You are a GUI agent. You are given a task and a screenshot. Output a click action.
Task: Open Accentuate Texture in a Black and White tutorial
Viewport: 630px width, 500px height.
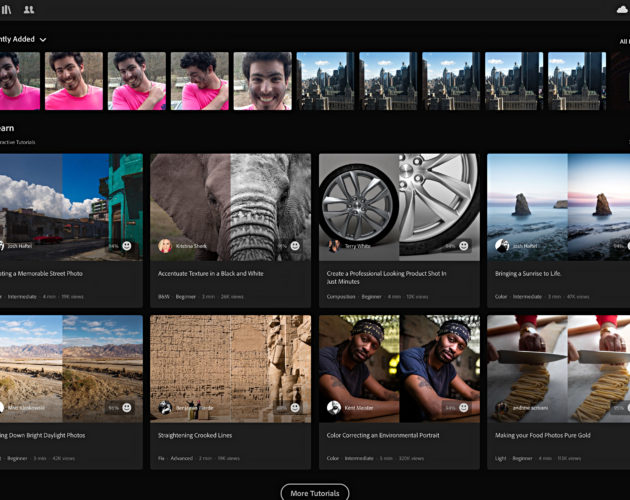click(x=211, y=273)
